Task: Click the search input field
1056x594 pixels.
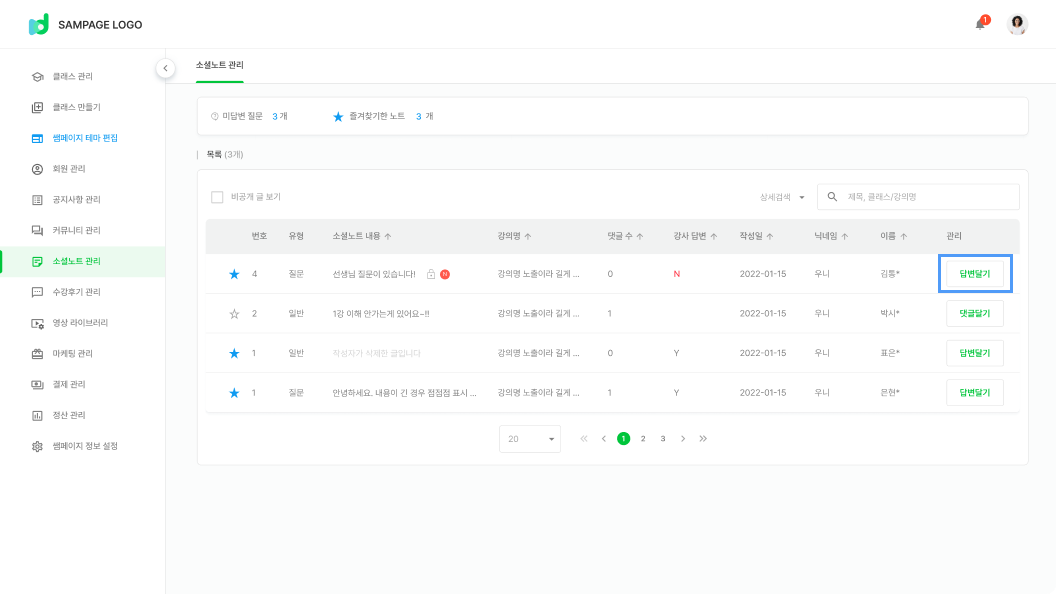Action: pos(925,197)
